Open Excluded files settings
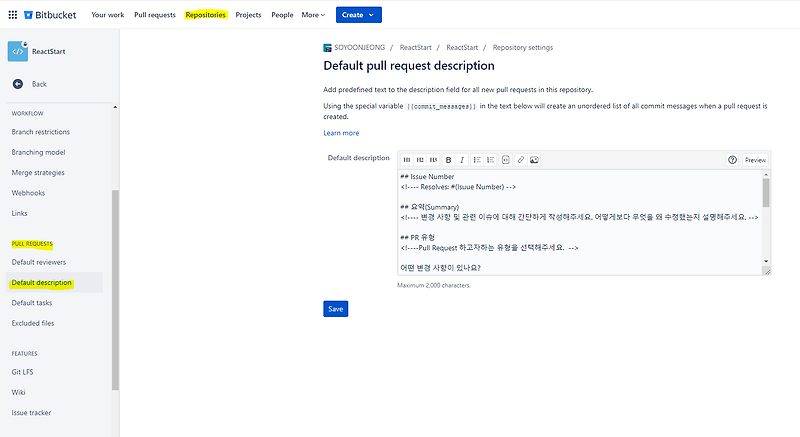The height and width of the screenshot is (437, 800). tap(33, 323)
